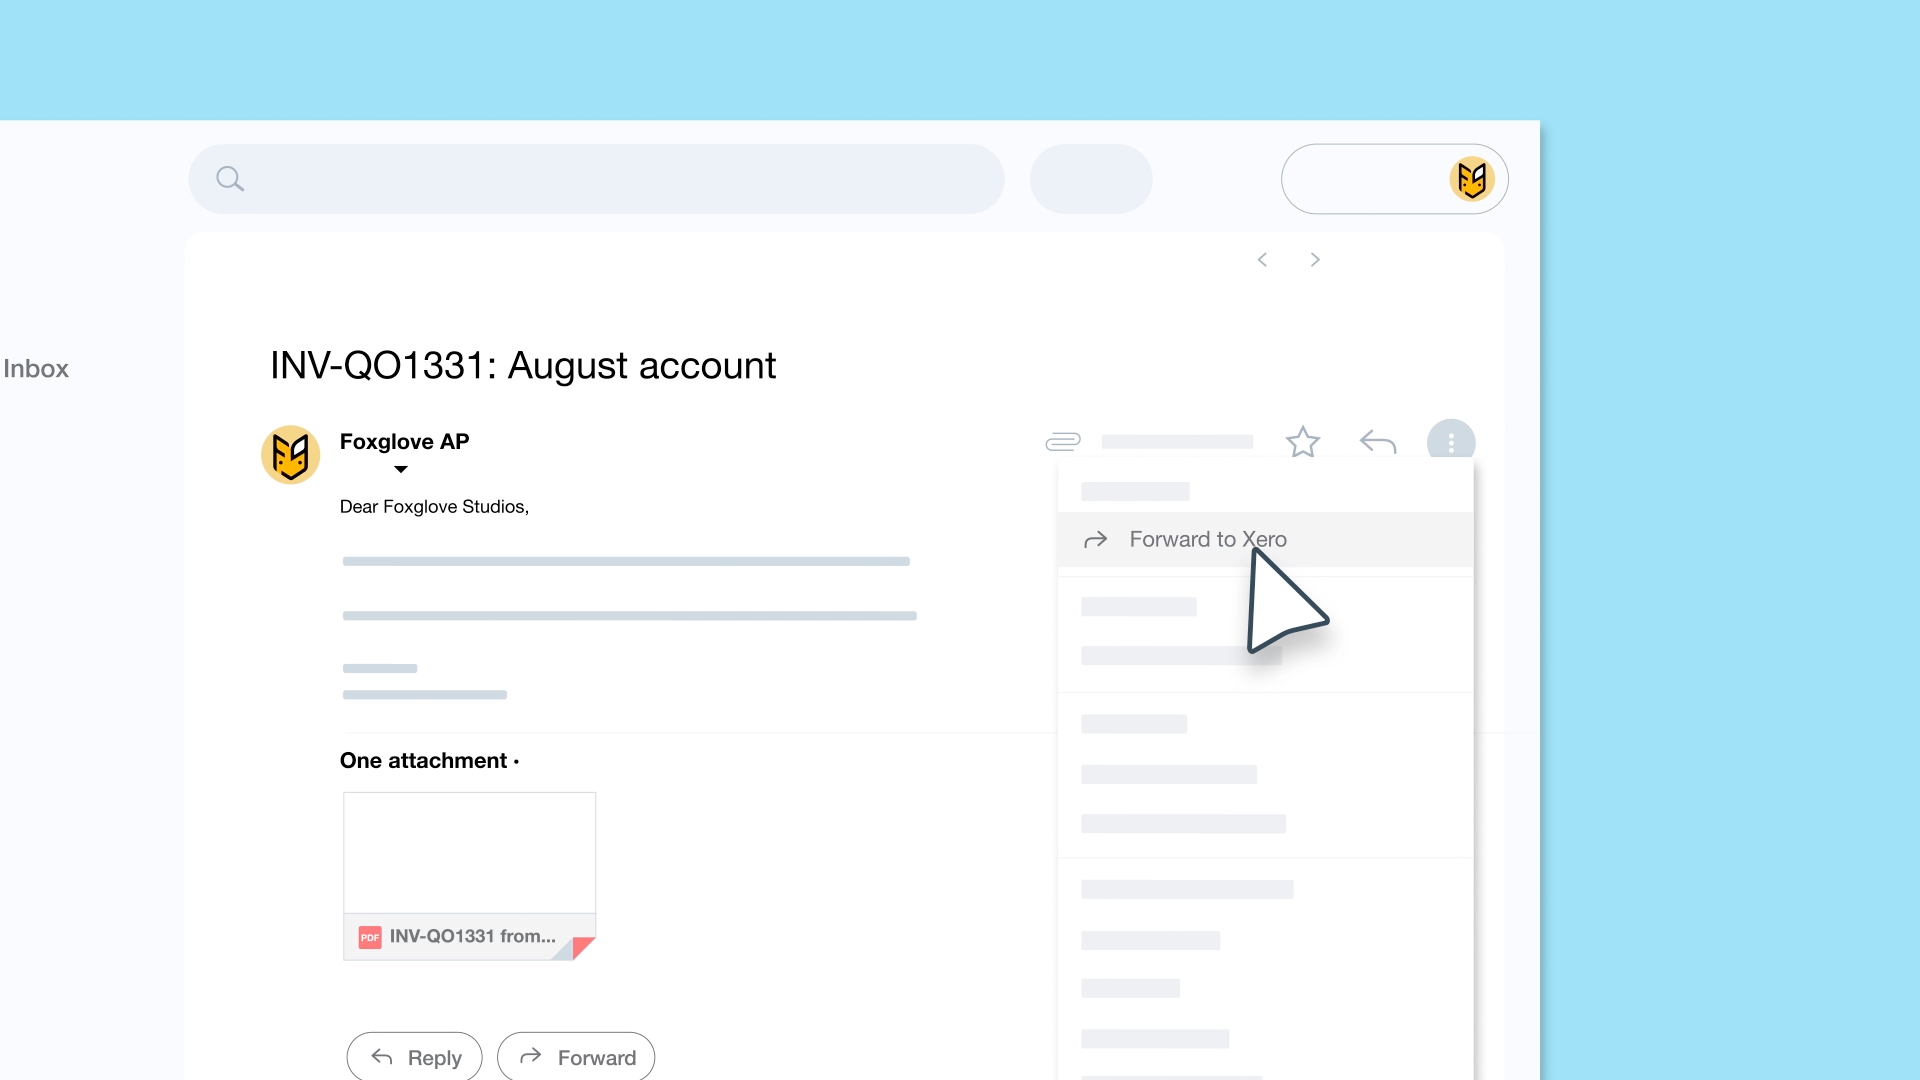
Task: Click the Forward button
Action: coord(576,1057)
